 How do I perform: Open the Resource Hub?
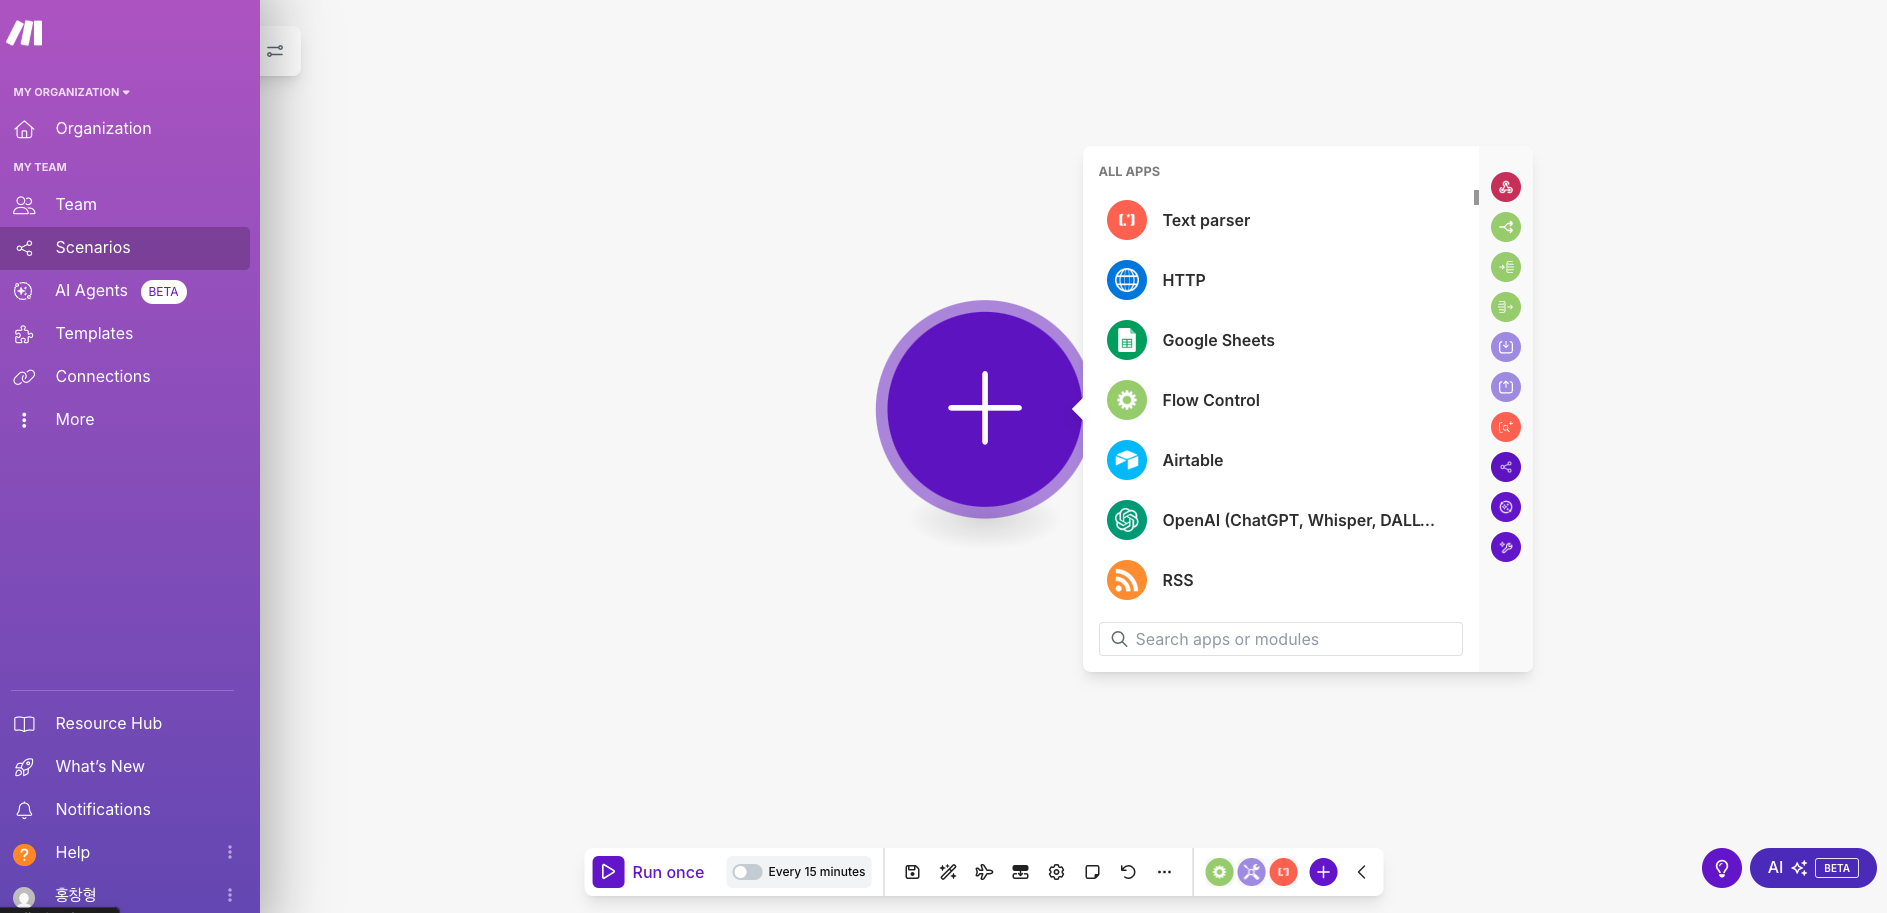point(125,724)
